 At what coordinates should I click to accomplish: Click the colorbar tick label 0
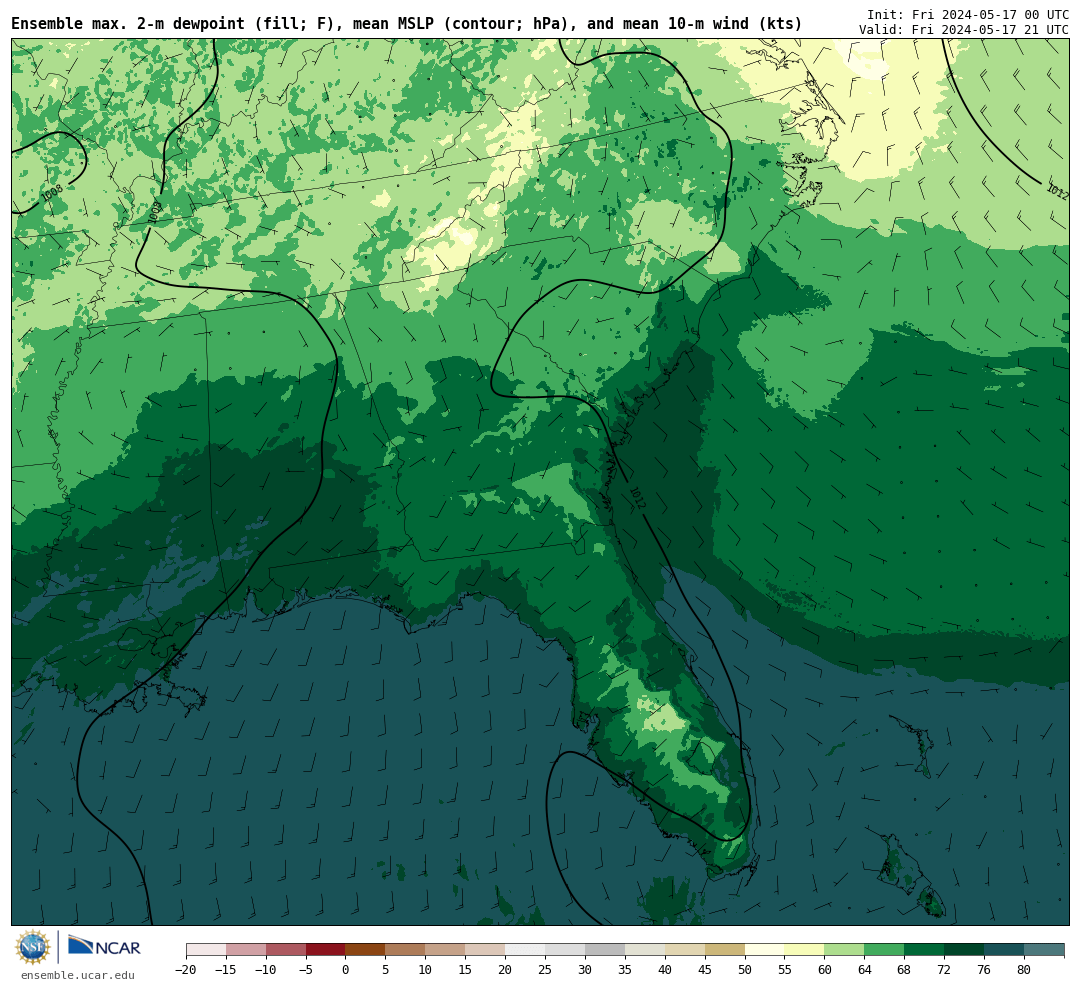[x=346, y=969]
